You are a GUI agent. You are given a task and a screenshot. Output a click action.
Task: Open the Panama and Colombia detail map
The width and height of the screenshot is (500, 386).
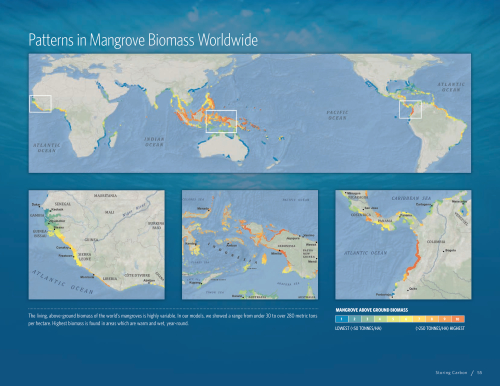coord(403,245)
